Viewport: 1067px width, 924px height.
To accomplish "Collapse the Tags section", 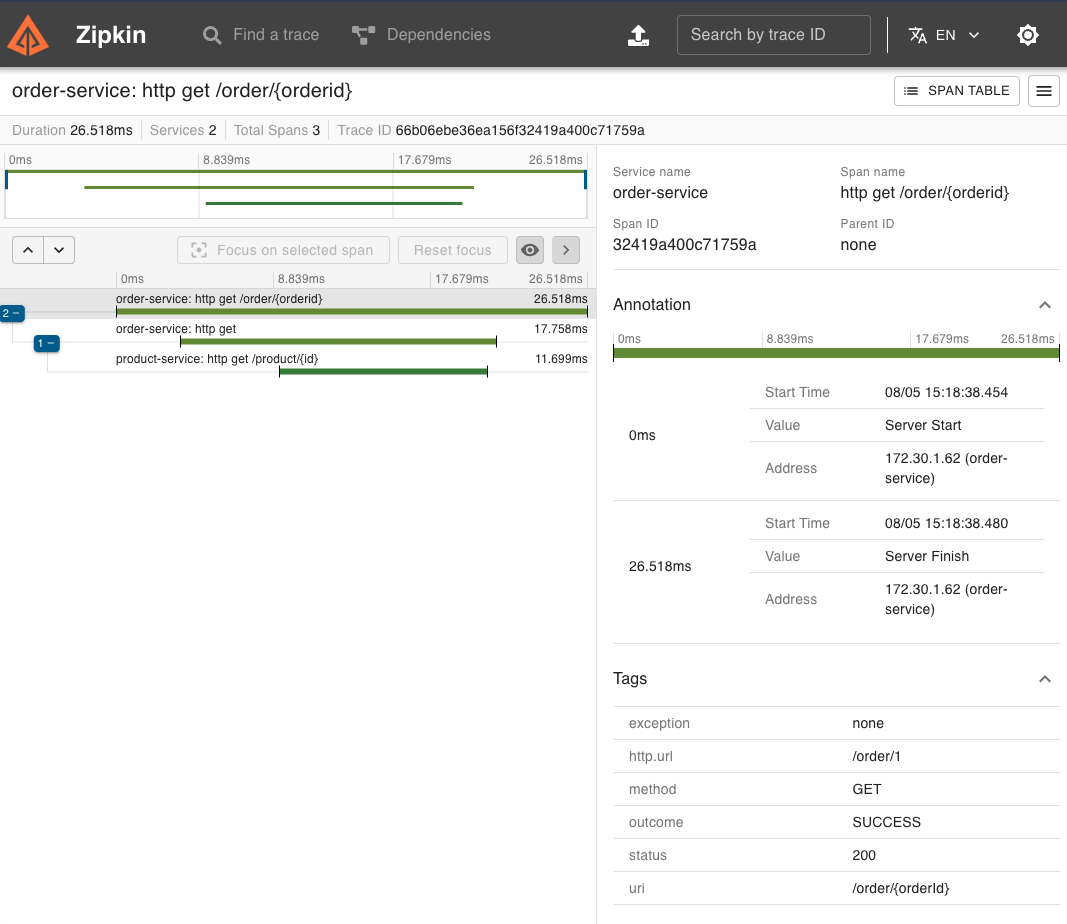I will pyautogui.click(x=1045, y=679).
